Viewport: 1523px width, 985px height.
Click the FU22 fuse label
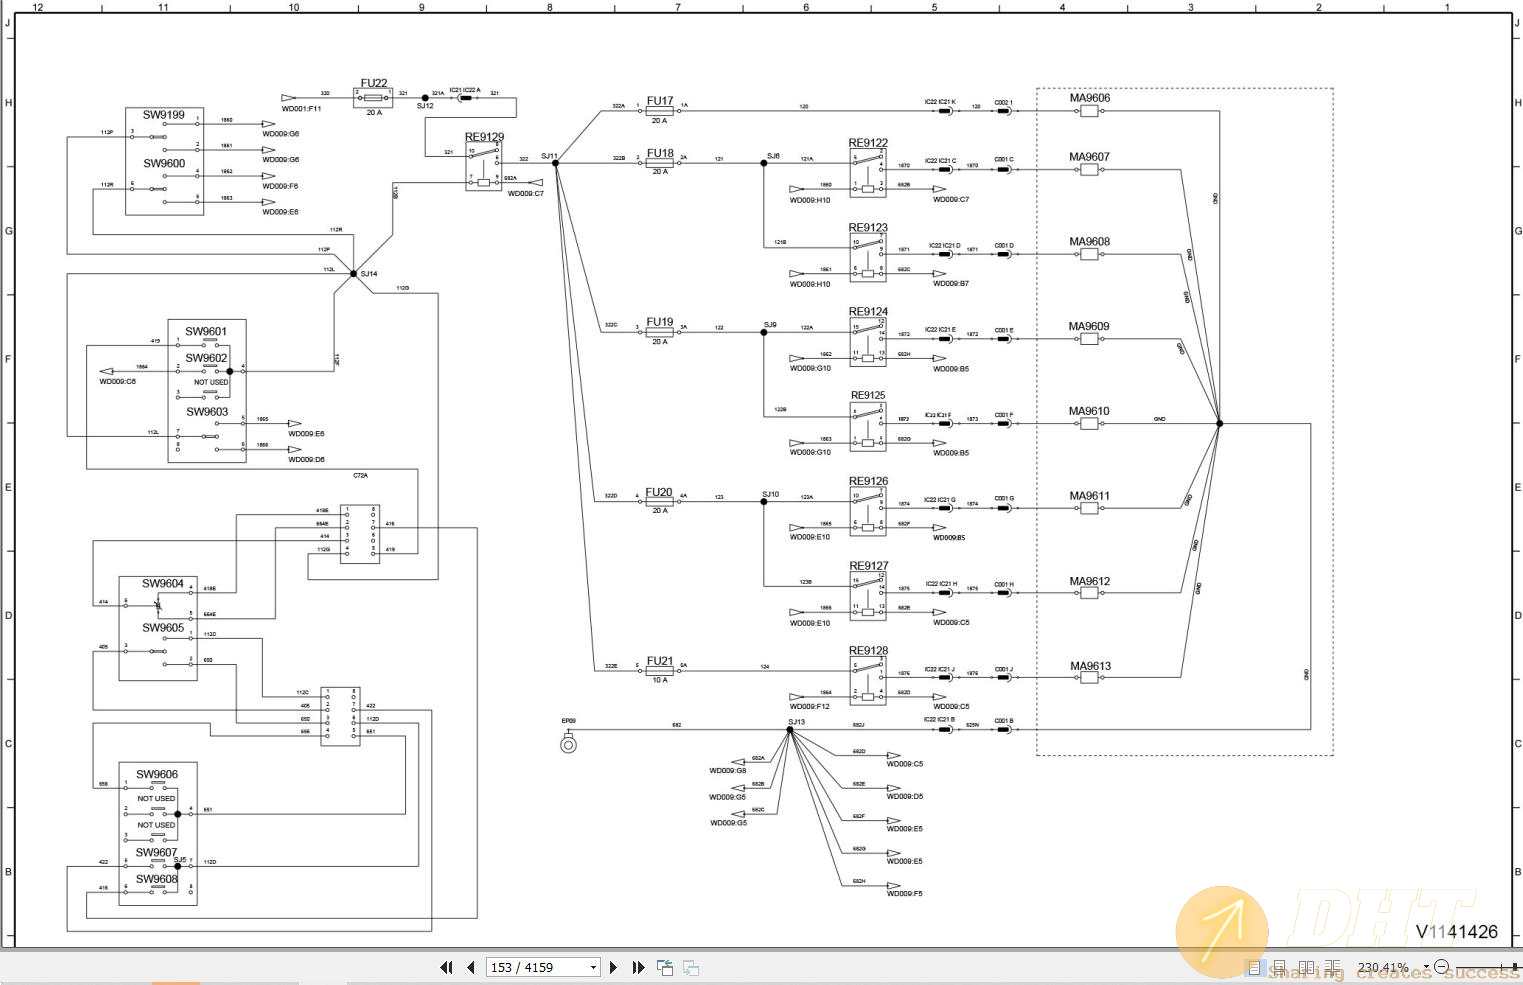coord(374,84)
